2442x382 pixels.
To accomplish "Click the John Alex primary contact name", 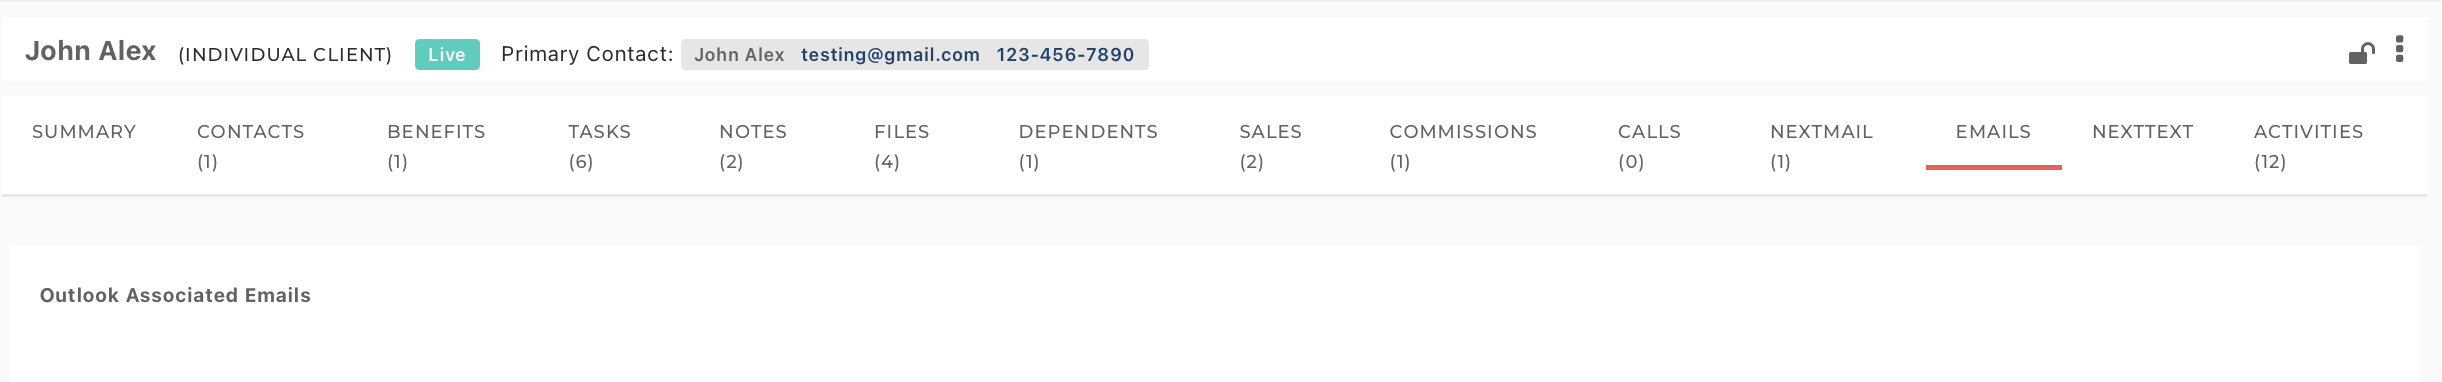I will (x=739, y=55).
